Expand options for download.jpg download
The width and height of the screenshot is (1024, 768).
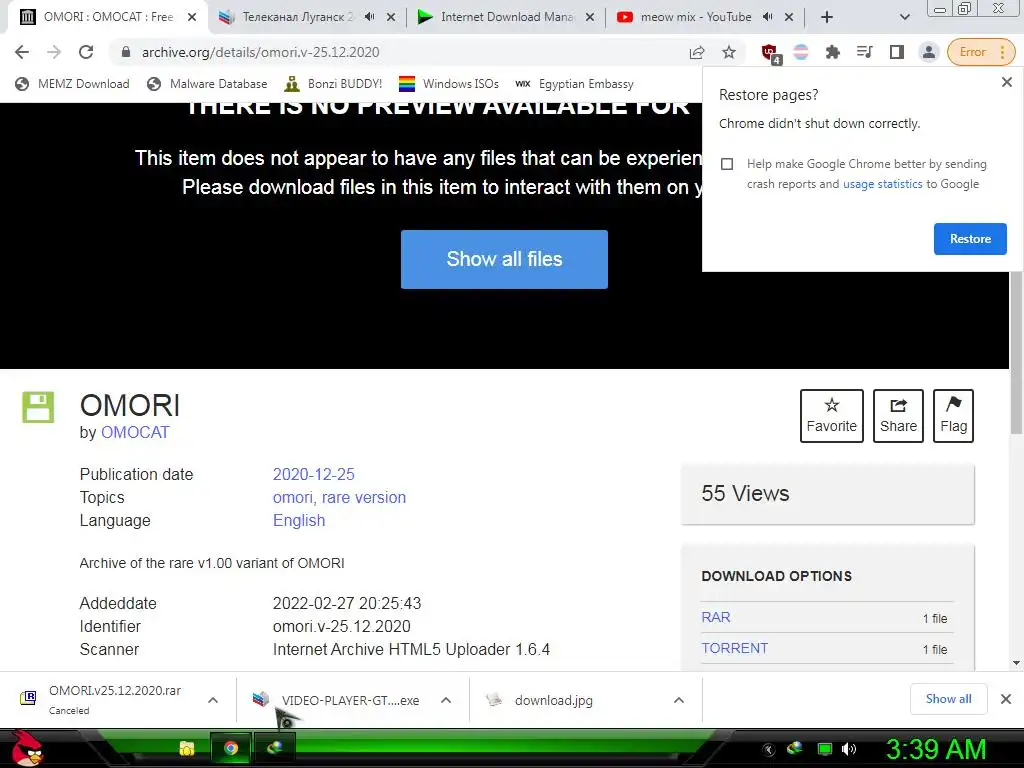(x=679, y=700)
